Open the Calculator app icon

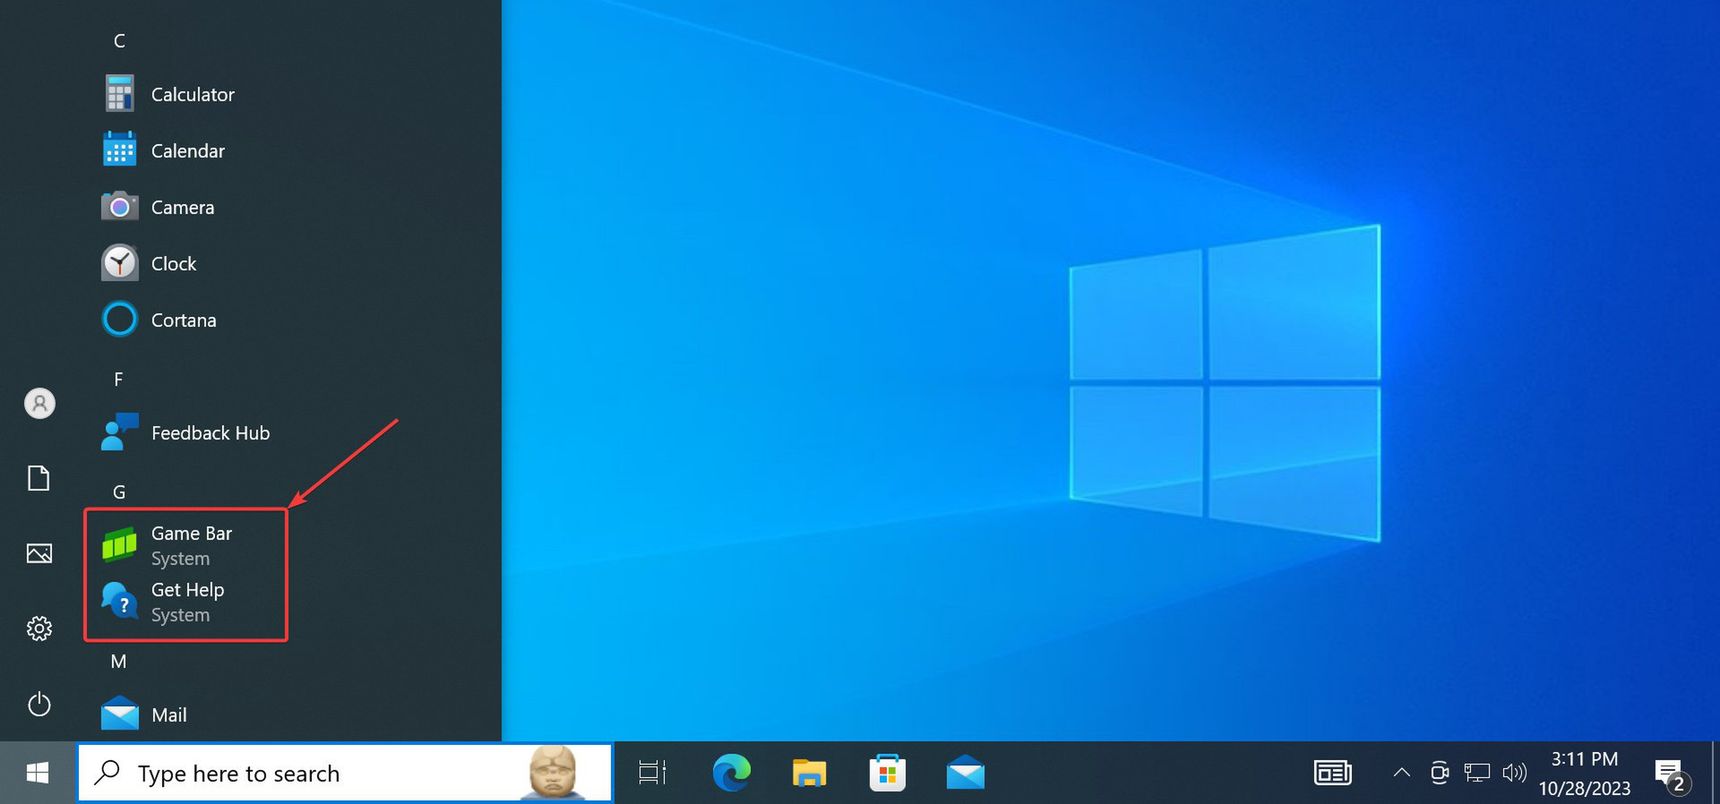120,94
